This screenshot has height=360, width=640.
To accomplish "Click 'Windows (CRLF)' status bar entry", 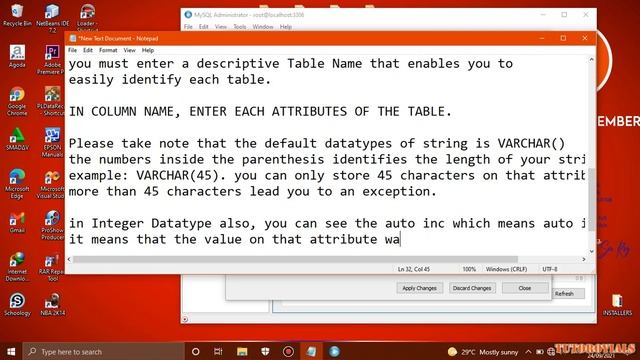I will tap(506, 269).
